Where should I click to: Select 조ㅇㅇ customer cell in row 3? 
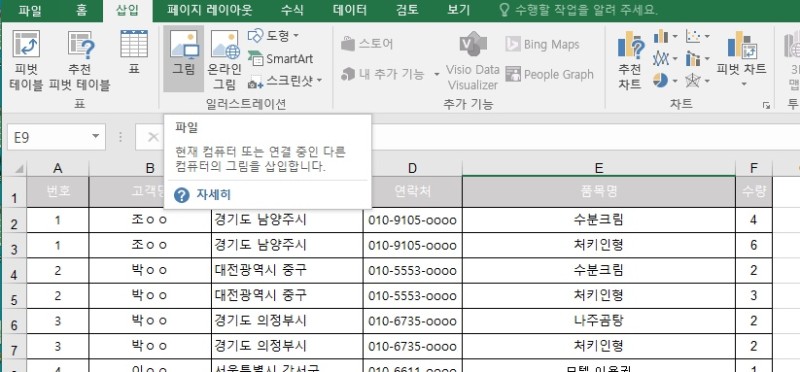pyautogui.click(x=150, y=245)
